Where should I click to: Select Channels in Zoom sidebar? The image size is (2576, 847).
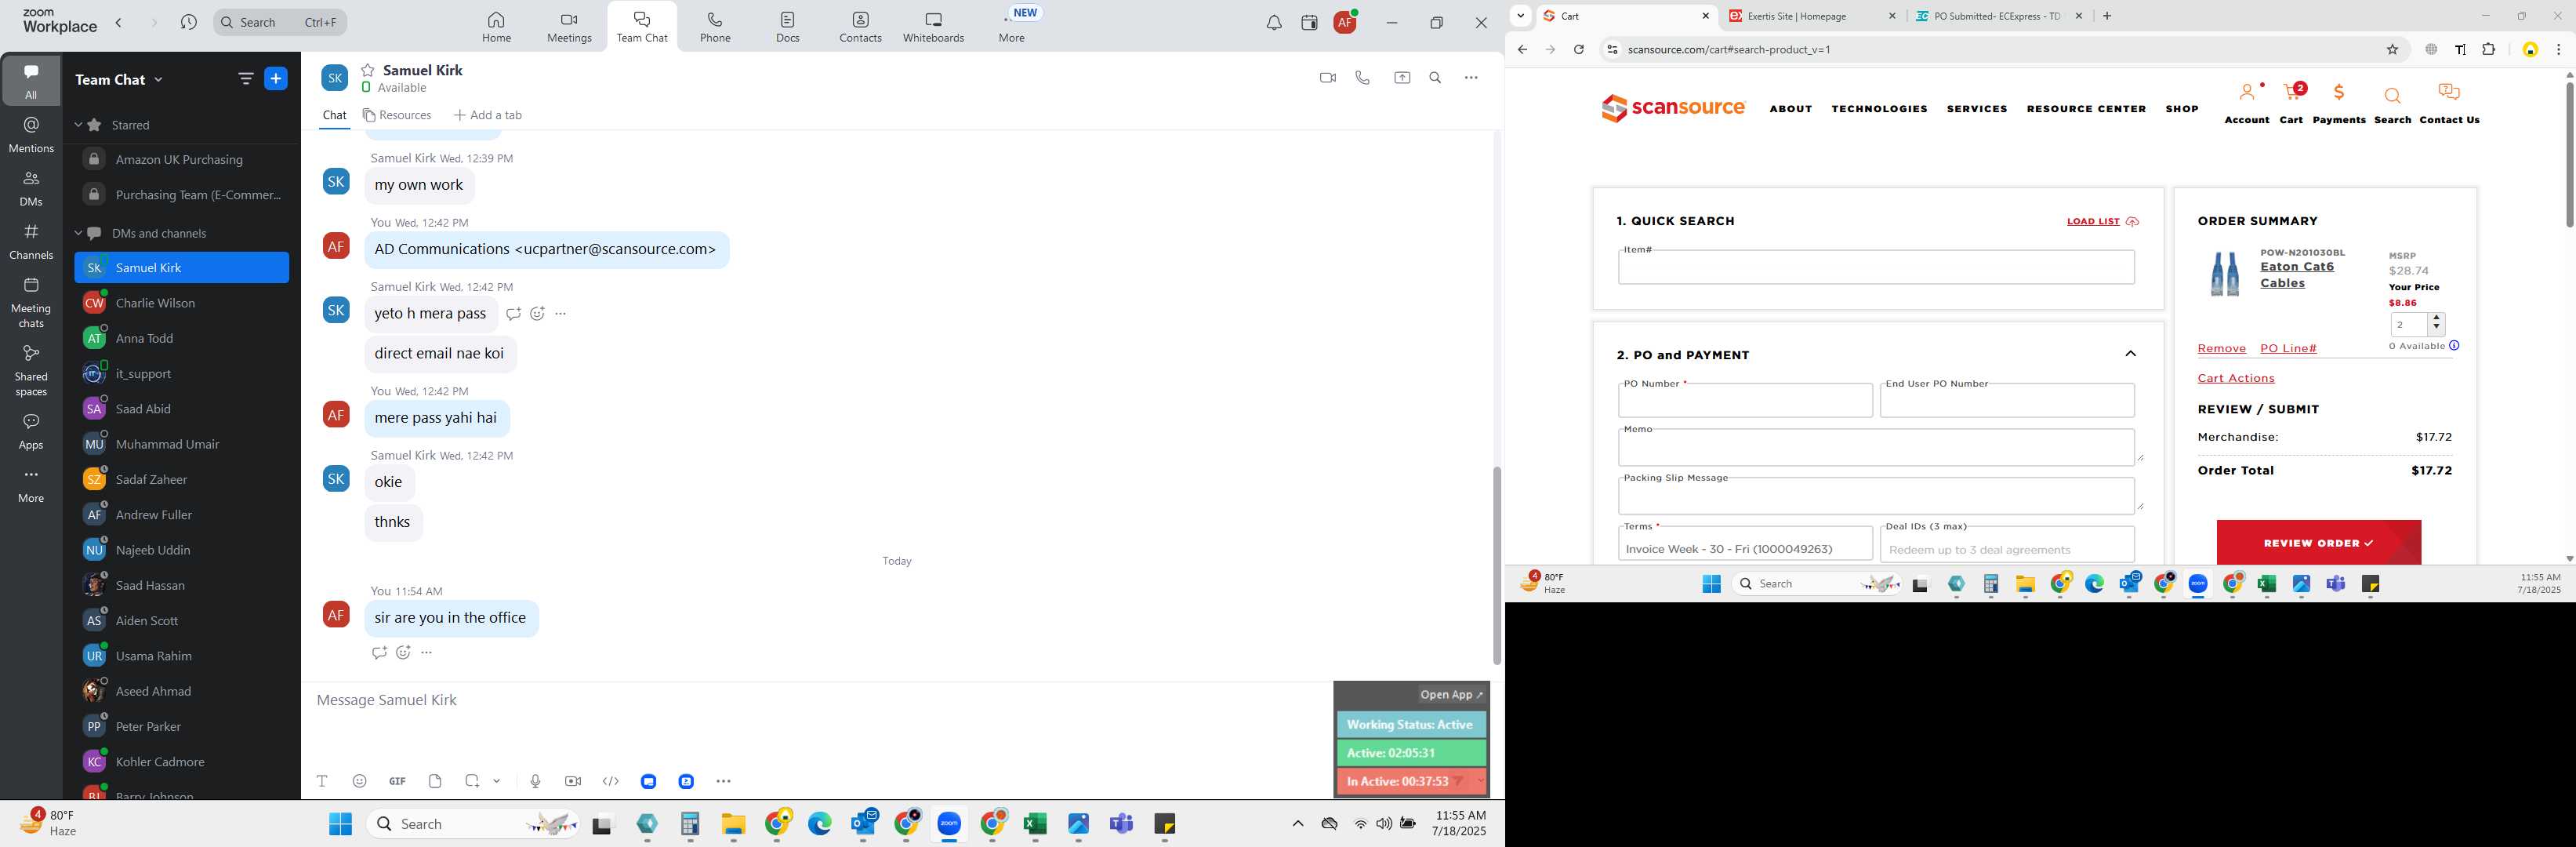click(x=31, y=241)
